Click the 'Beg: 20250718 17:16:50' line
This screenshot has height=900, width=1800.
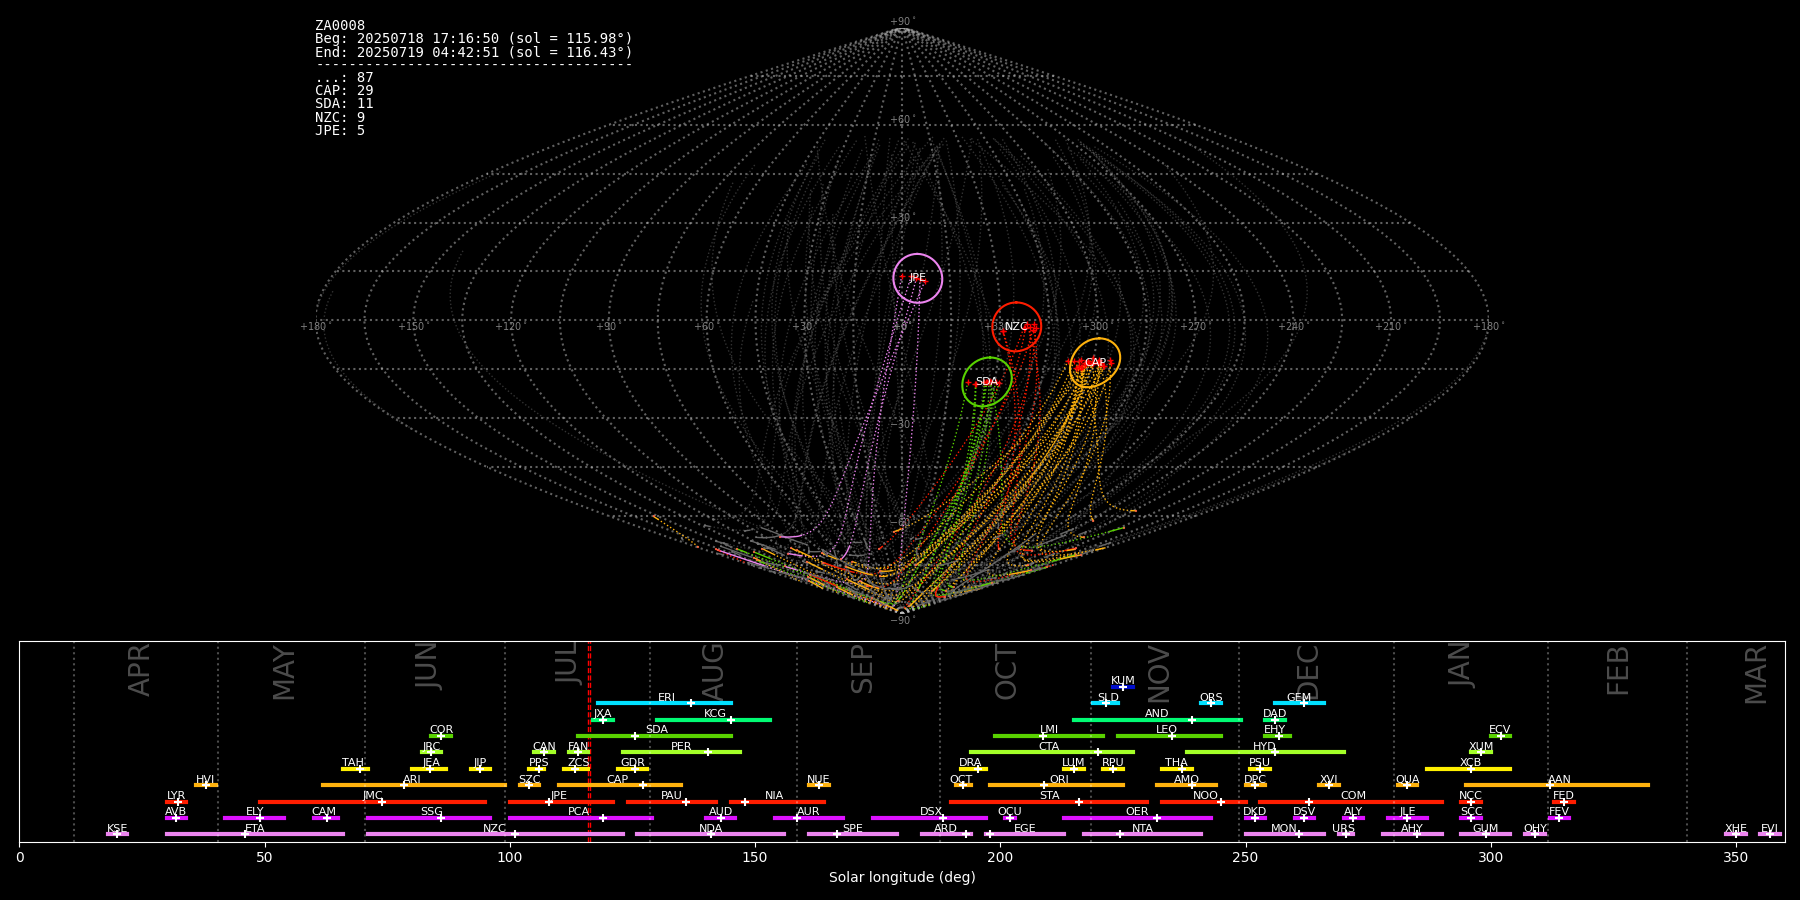pos(474,39)
